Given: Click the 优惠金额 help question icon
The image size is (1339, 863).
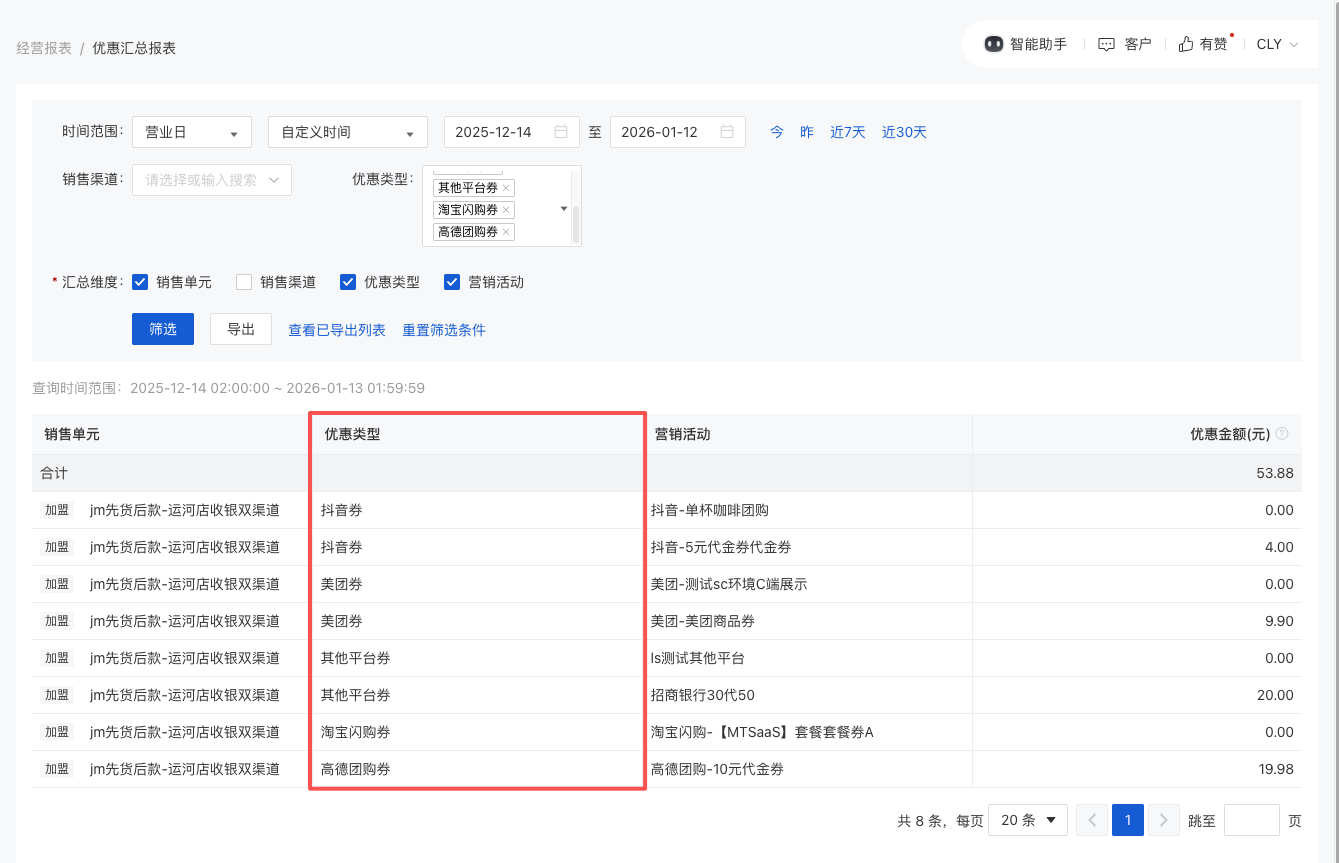Looking at the screenshot, I should click(x=1282, y=434).
